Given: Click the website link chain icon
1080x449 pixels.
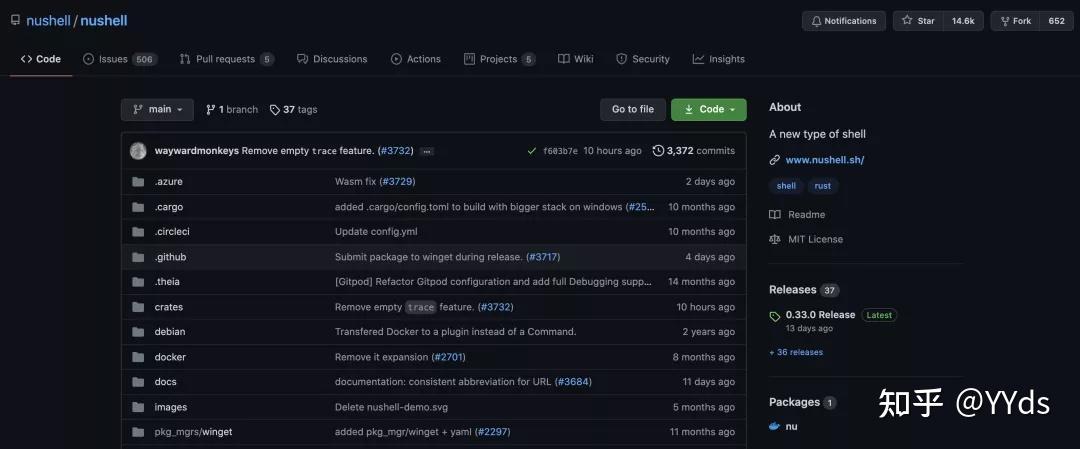Looking at the screenshot, I should (x=774, y=160).
